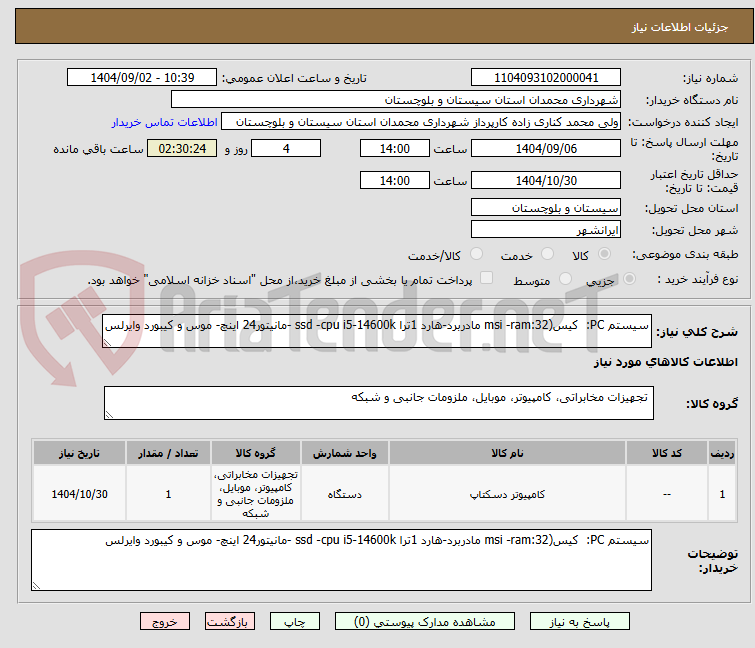The height and width of the screenshot is (648, 755).
Task: Select the 'کالا' radio button
Action: click(x=604, y=254)
